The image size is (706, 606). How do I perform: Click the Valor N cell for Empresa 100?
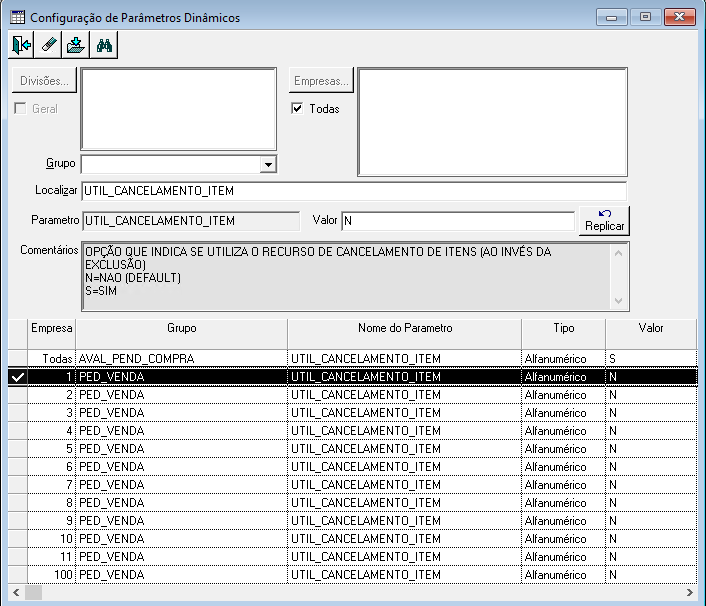(651, 575)
